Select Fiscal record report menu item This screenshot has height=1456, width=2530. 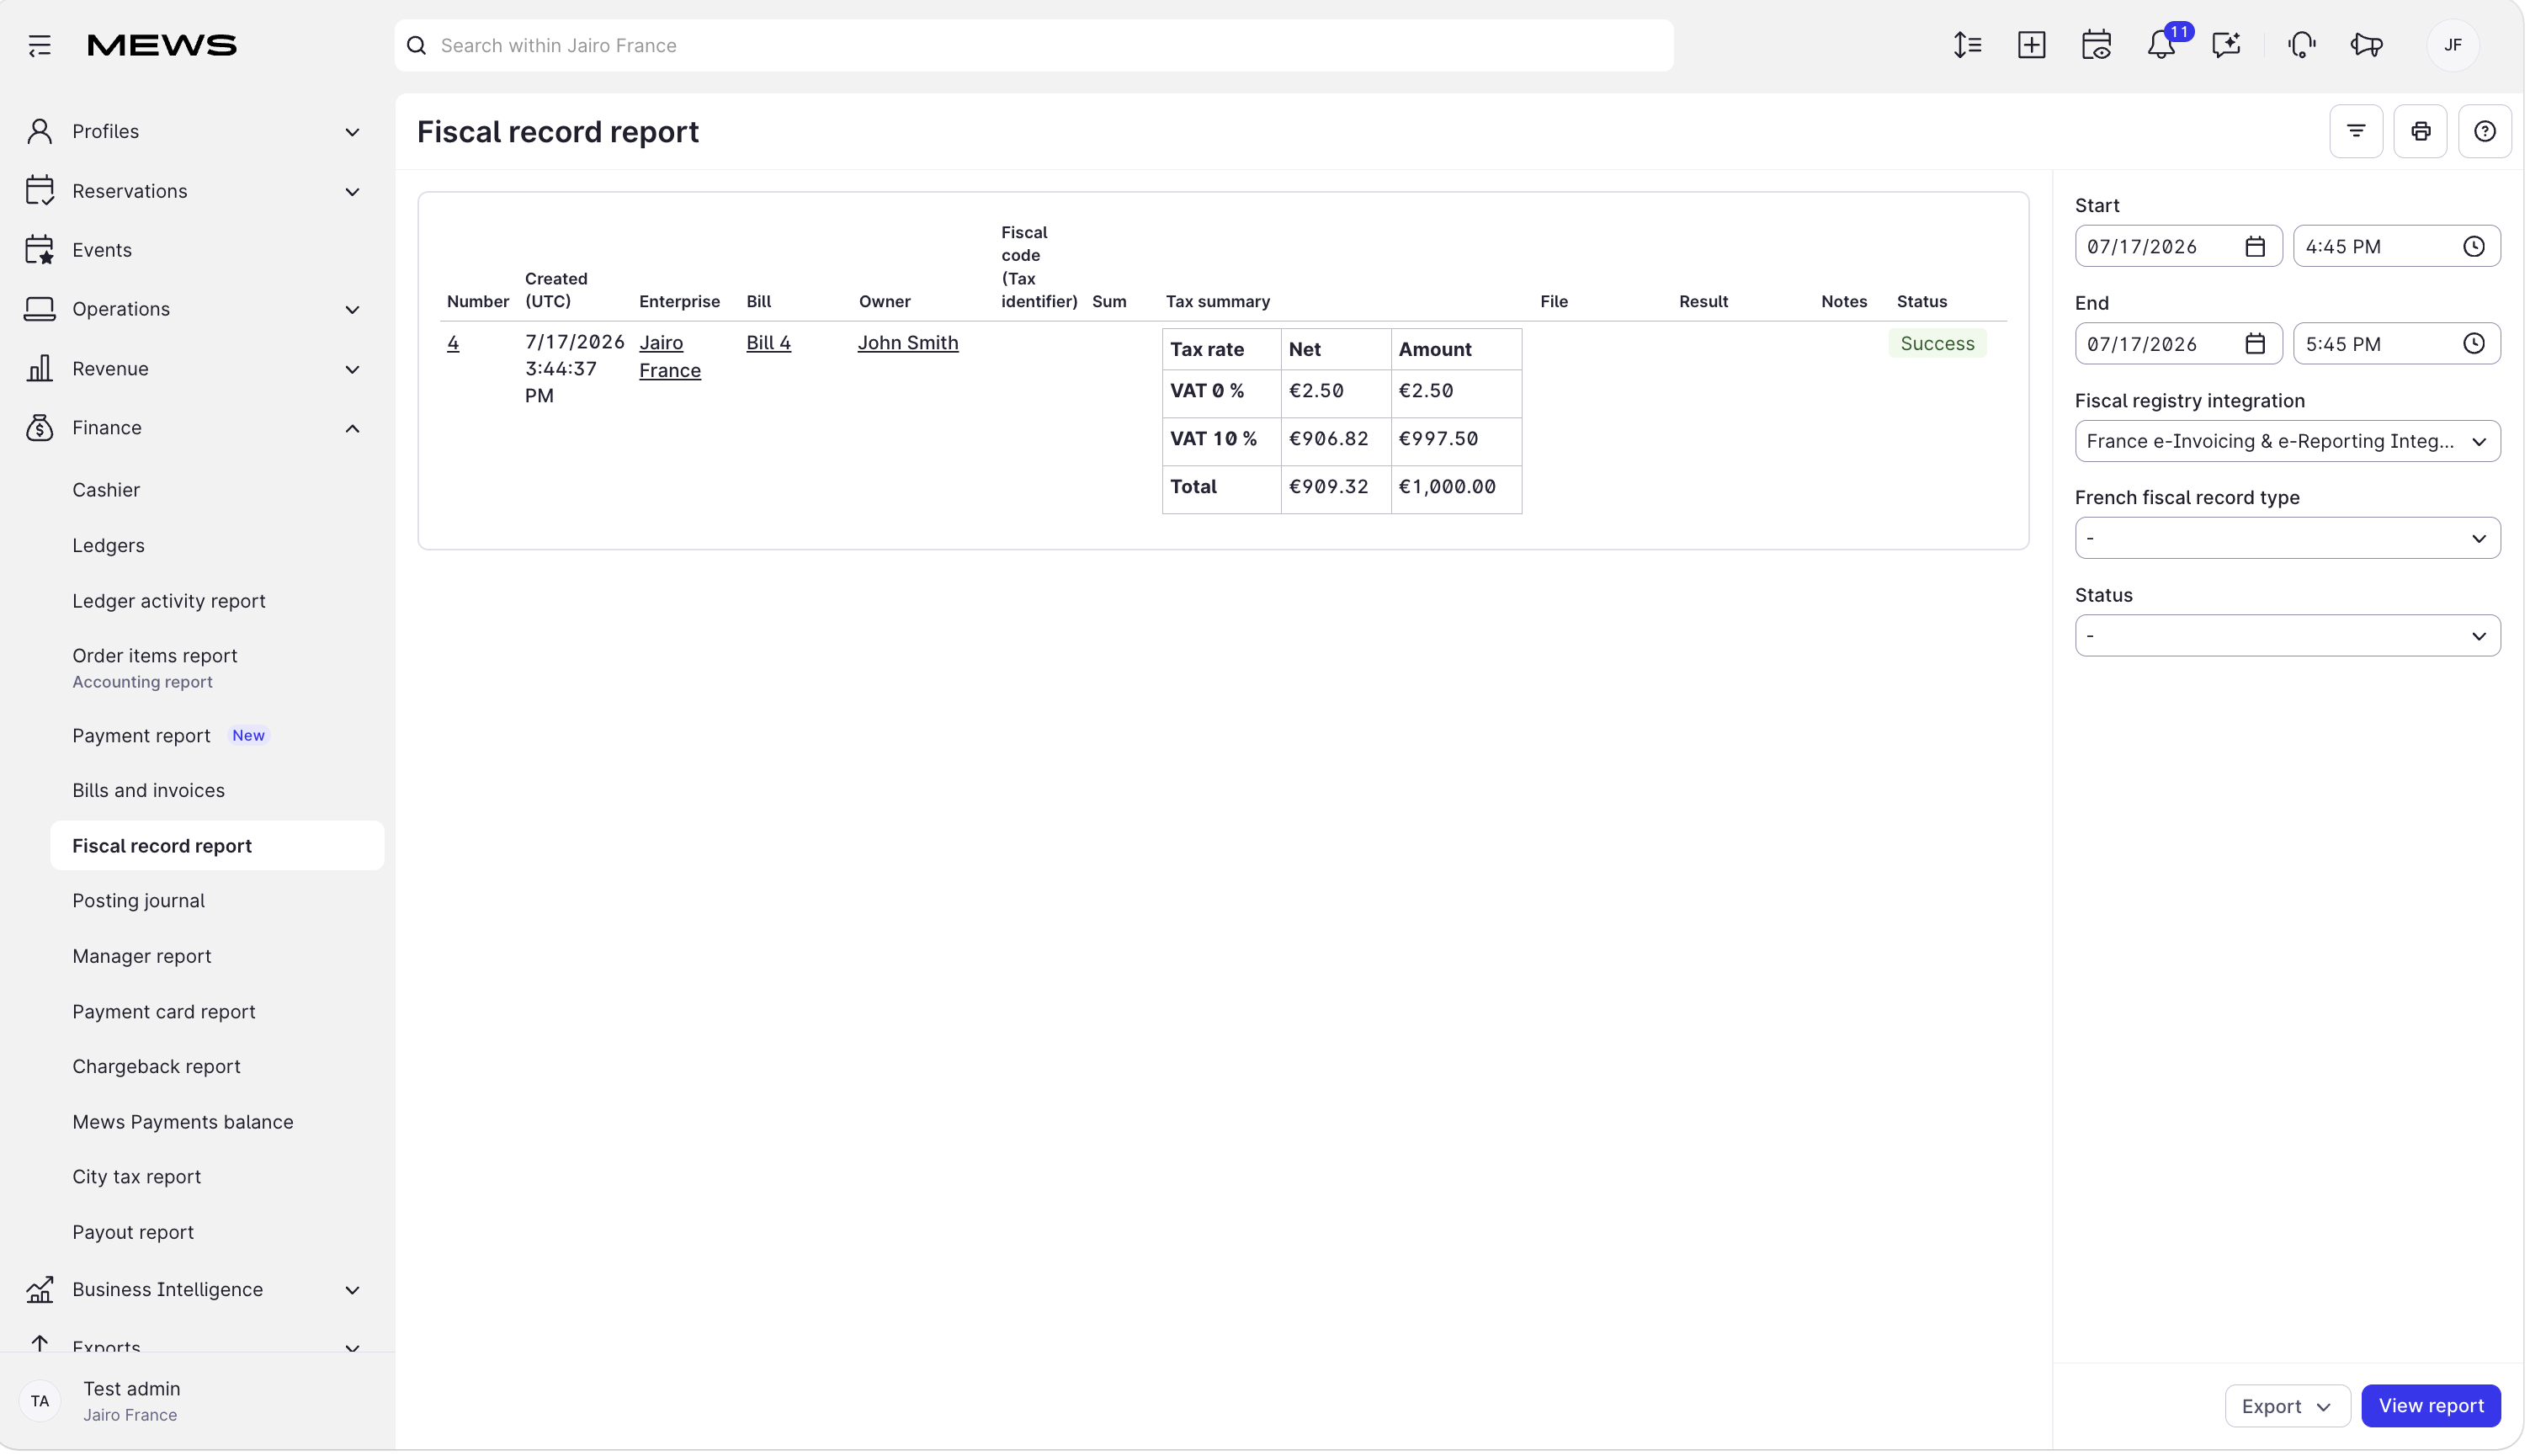[217, 847]
